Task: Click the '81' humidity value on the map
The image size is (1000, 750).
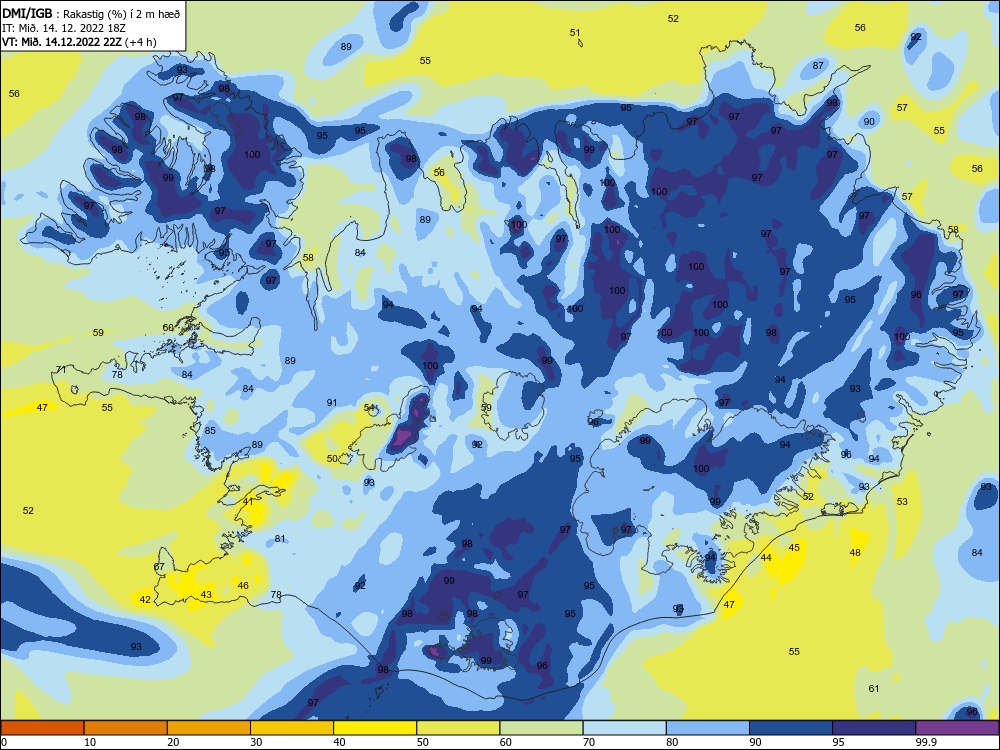Action: pos(280,538)
